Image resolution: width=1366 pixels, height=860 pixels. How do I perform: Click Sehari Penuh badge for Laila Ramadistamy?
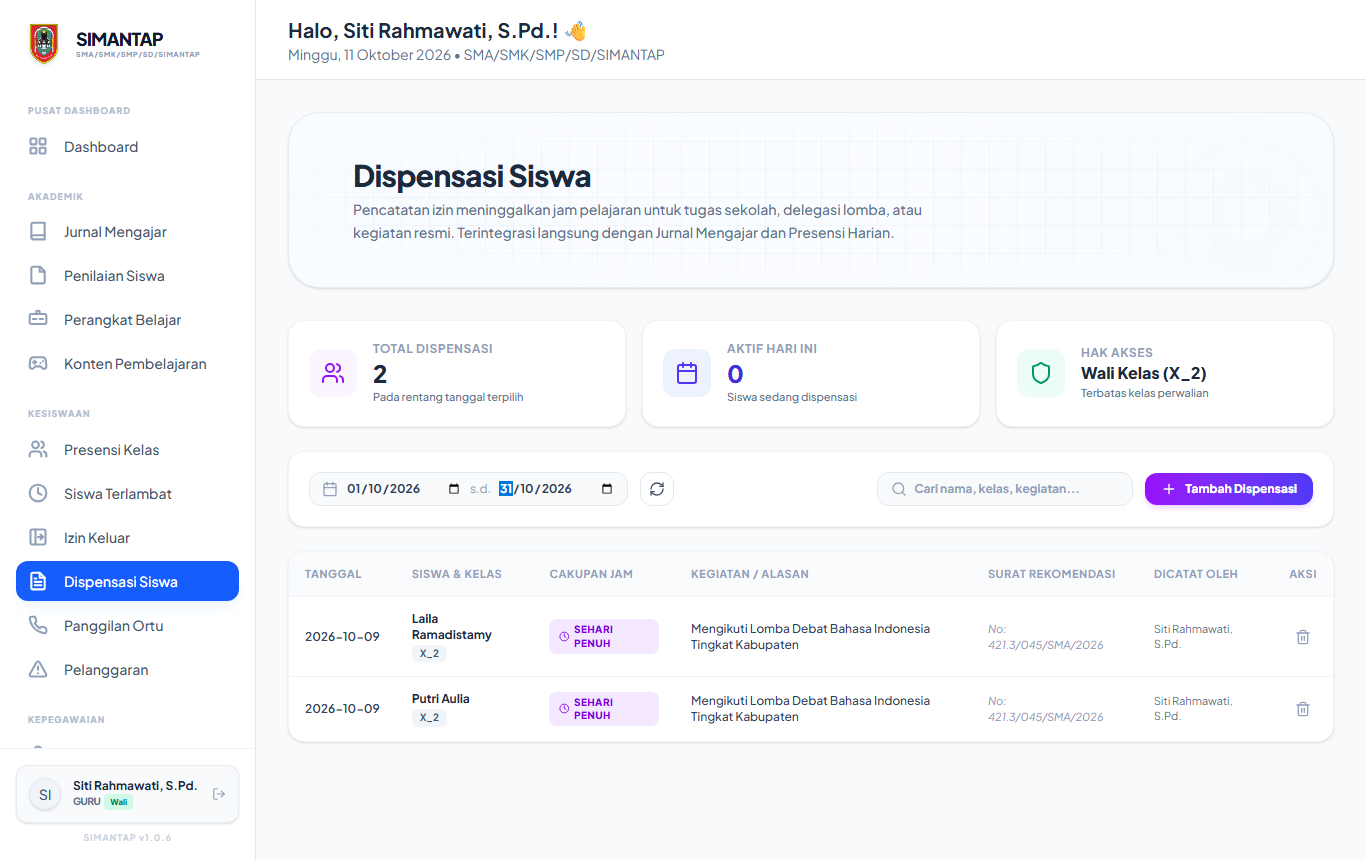click(604, 637)
